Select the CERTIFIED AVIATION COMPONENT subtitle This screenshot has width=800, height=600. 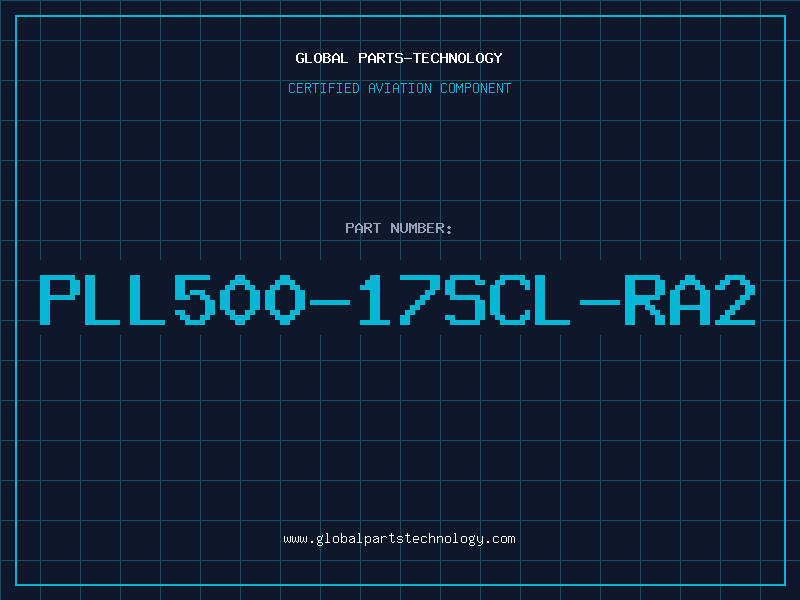399,88
